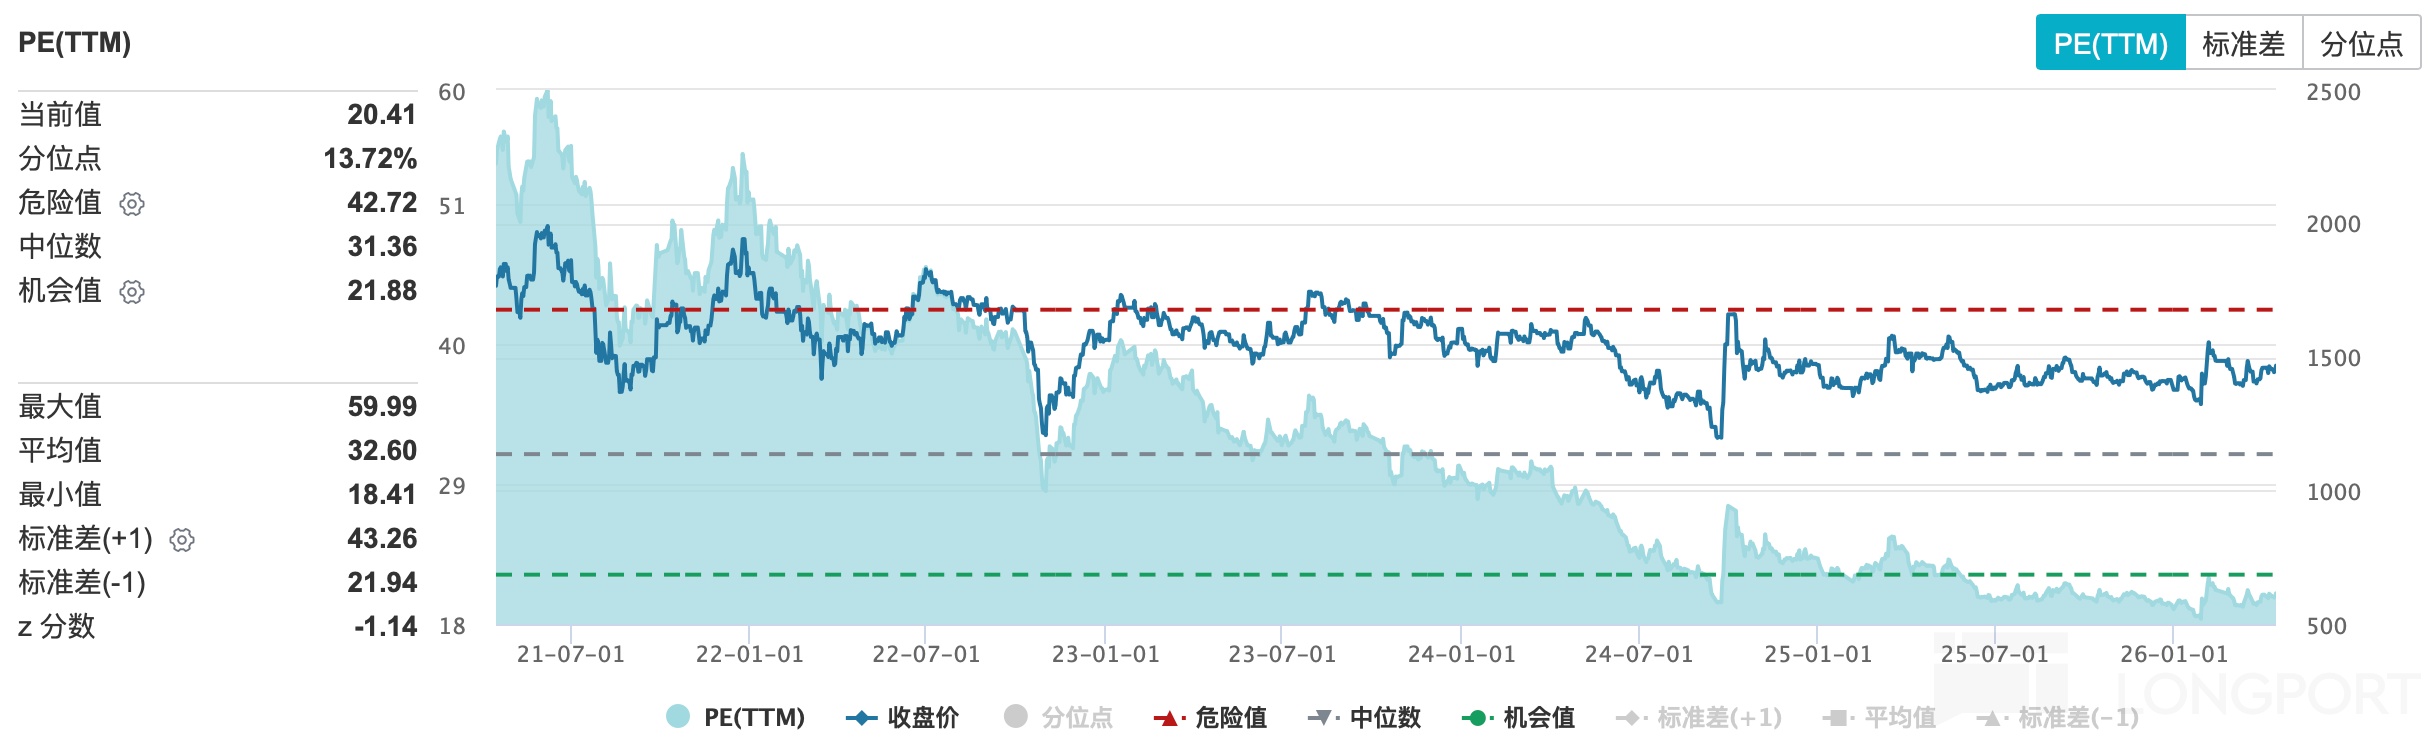Switch to the 分位点 tab
The height and width of the screenshot is (742, 2436).
(x=2361, y=43)
